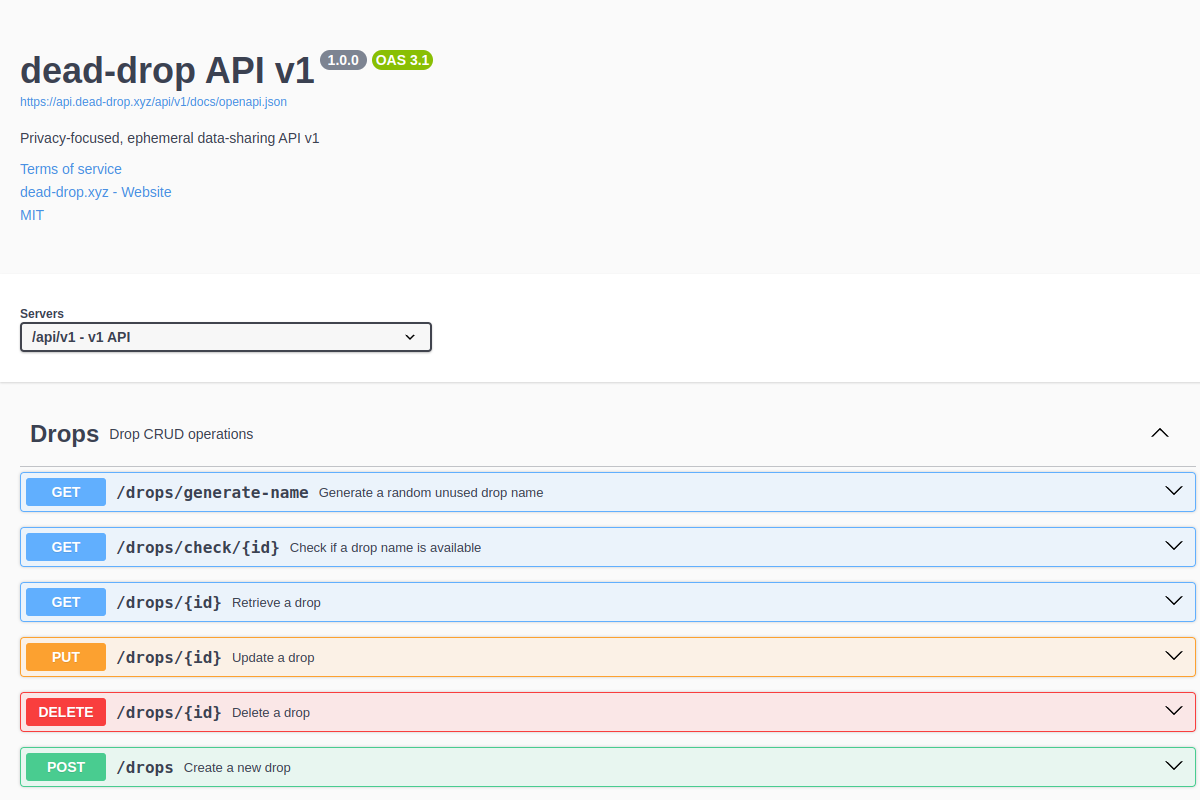Click GET badge for Retrieve a drop
The height and width of the screenshot is (800, 1200).
click(66, 602)
